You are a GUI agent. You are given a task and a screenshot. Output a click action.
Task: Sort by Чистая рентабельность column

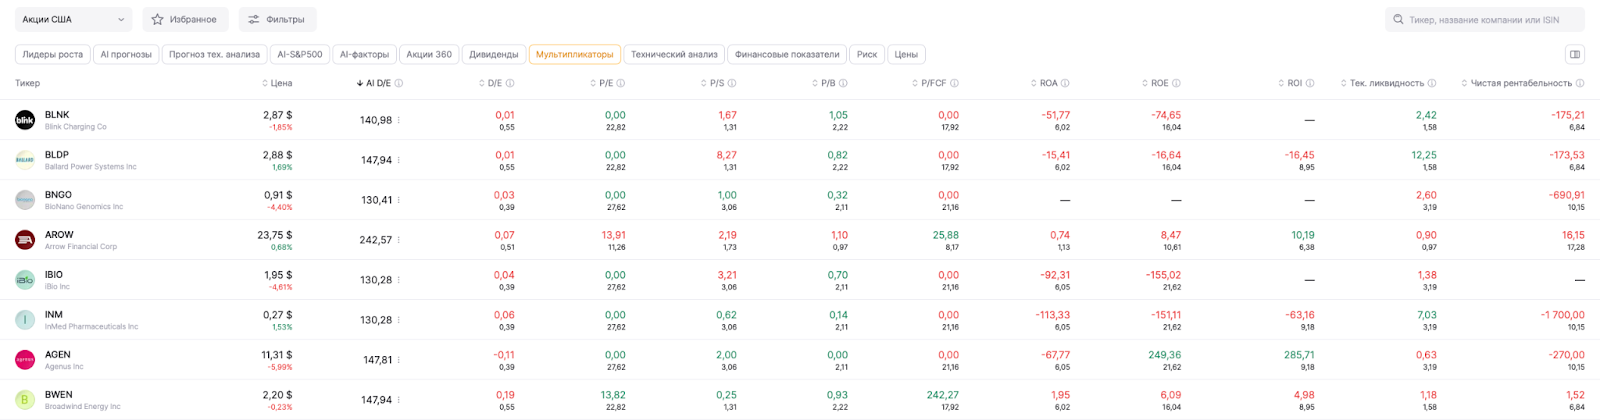click(1521, 84)
